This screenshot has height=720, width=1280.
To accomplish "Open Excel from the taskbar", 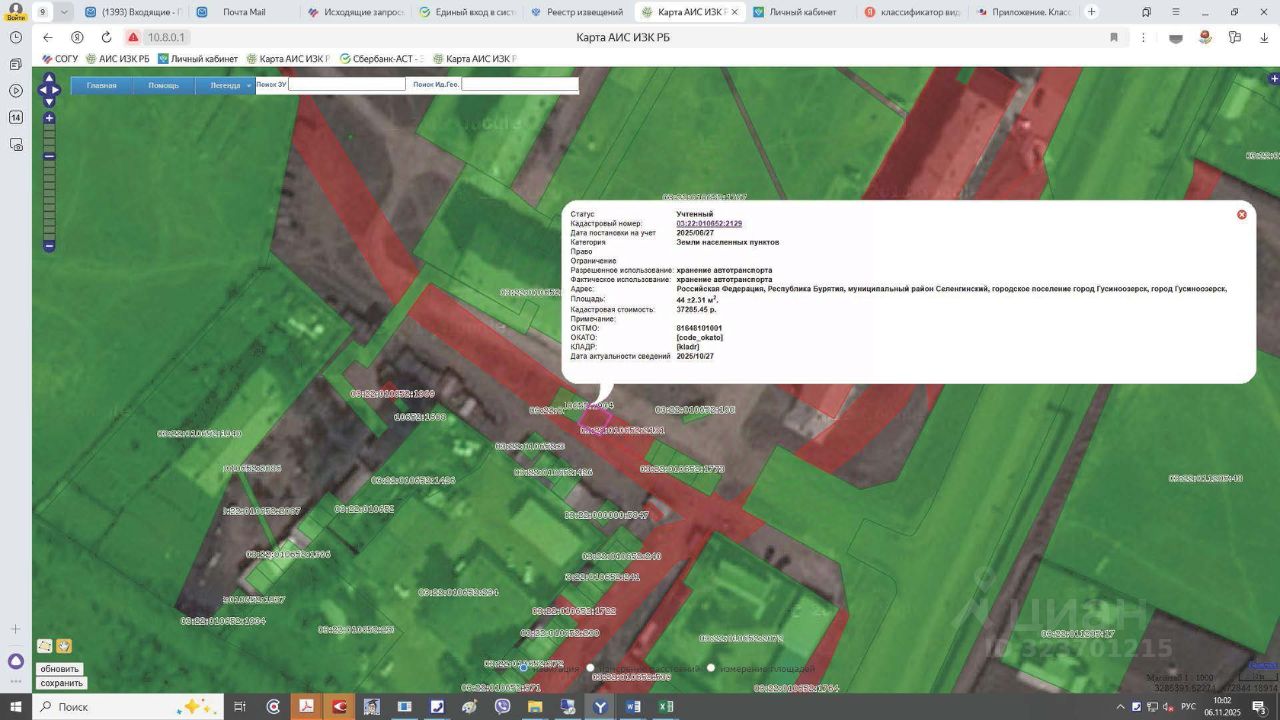I will pyautogui.click(x=665, y=707).
